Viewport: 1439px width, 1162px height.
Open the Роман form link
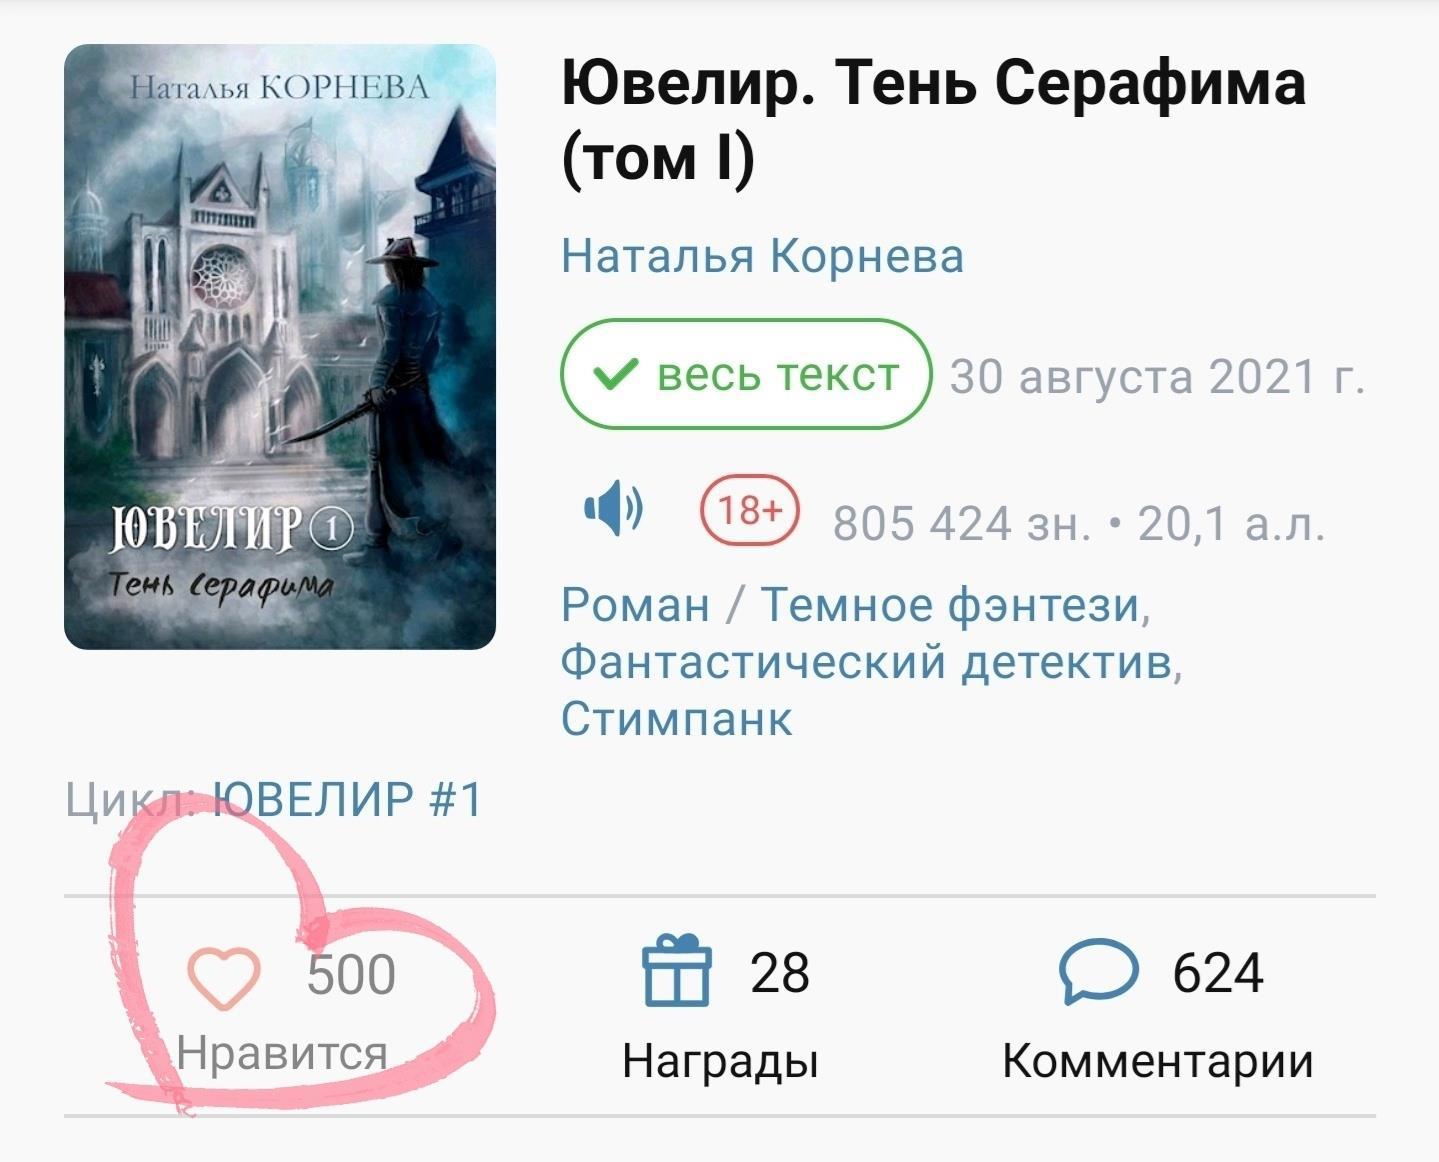click(x=635, y=605)
